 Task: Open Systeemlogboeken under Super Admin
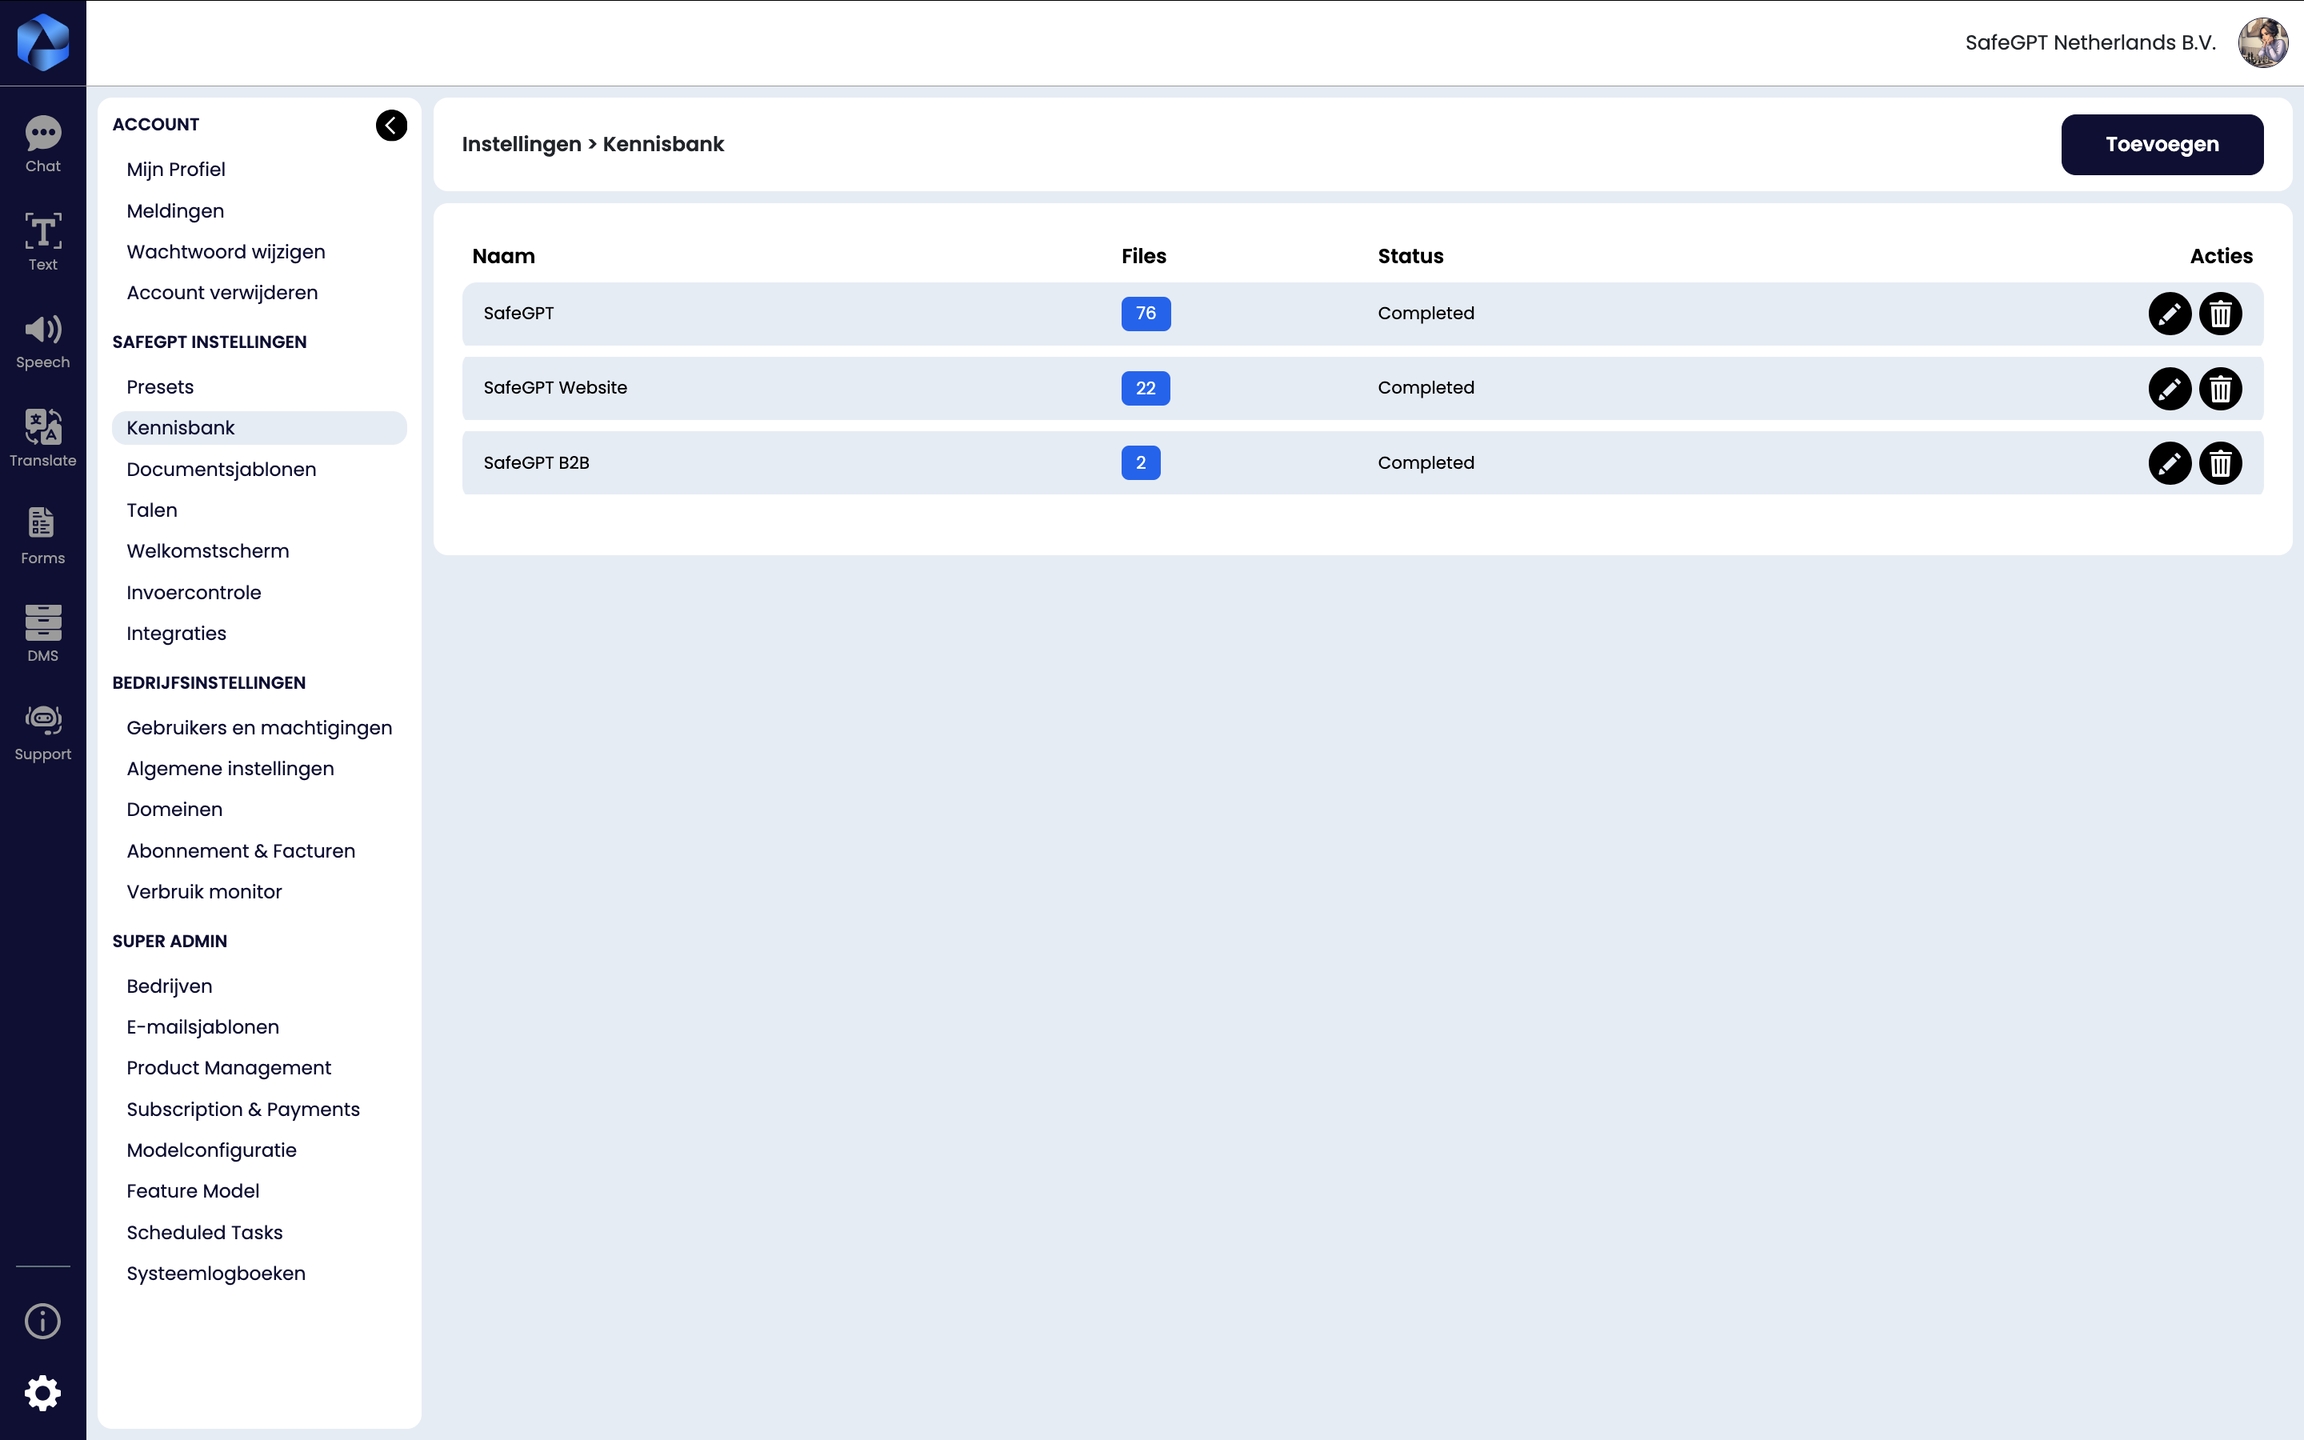tap(216, 1273)
